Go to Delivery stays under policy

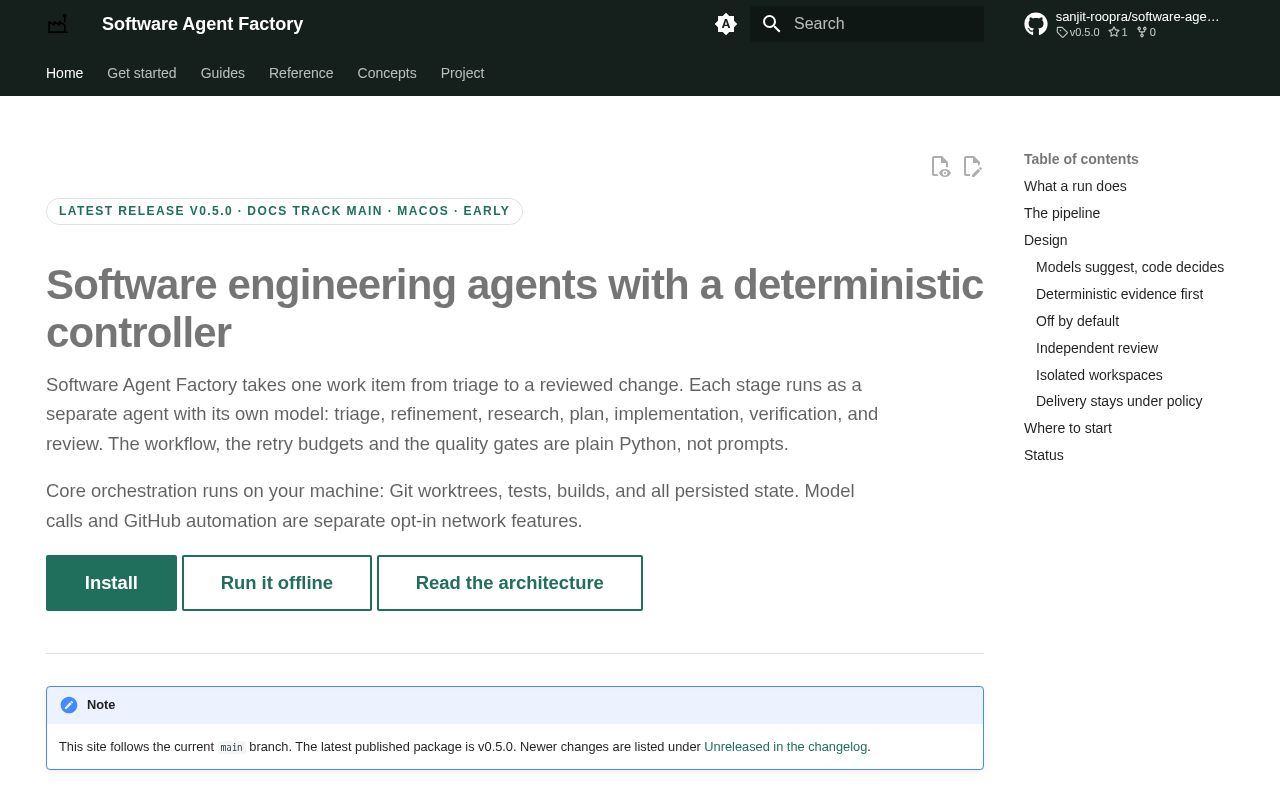[x=1119, y=401]
